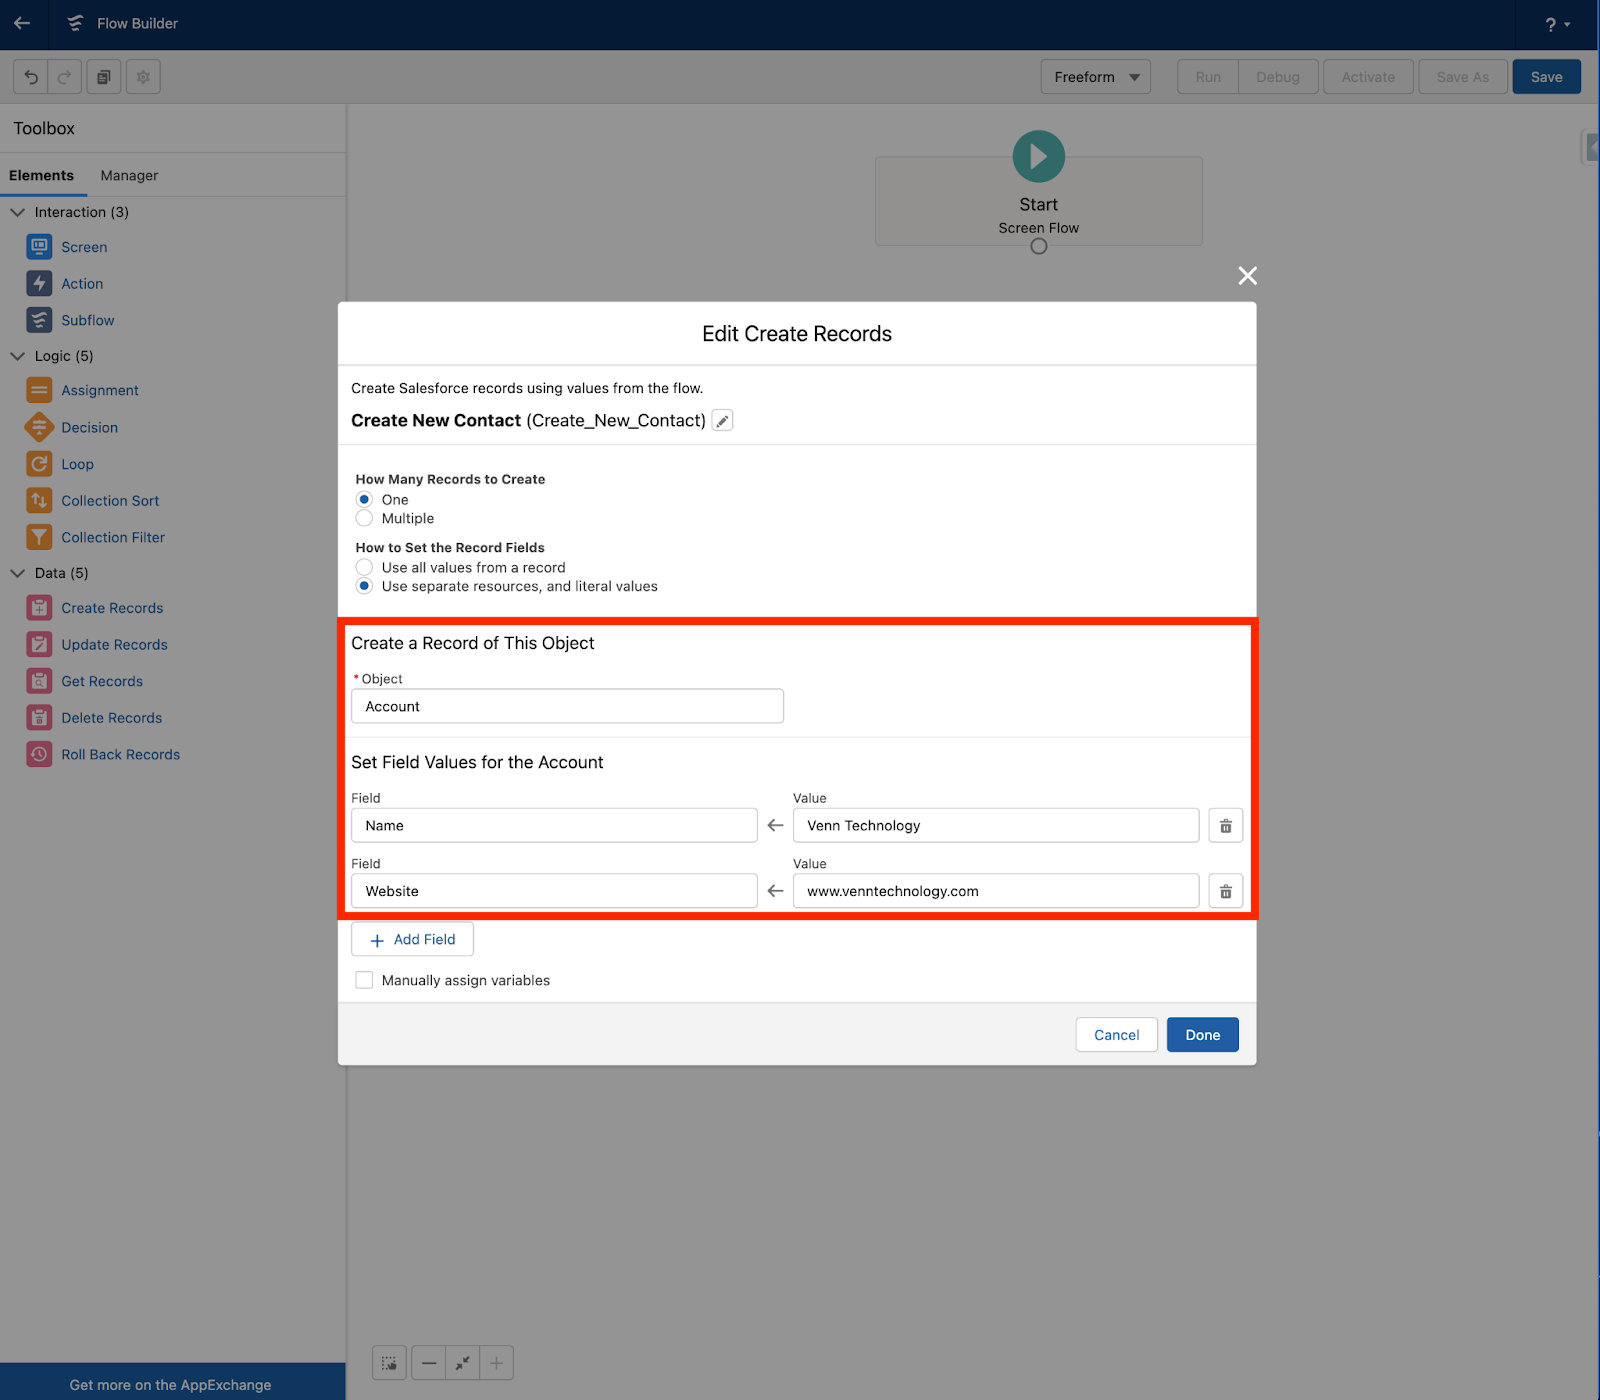Delete the Website field row via trash icon
Screen dimensions: 1600x1400
click(x=1225, y=890)
